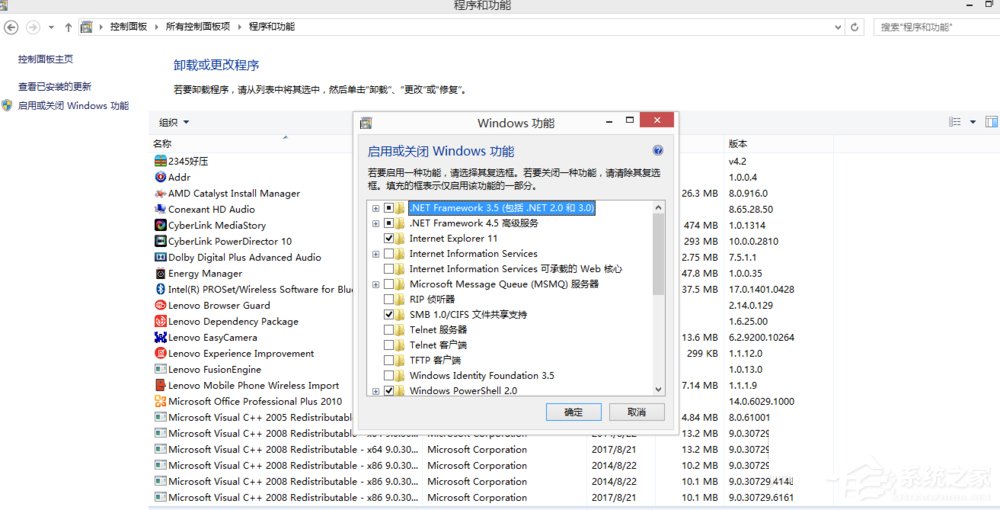This screenshot has width=1000, height=510.
Task: Uncheck Internet Explorer 11
Action: [x=389, y=238]
